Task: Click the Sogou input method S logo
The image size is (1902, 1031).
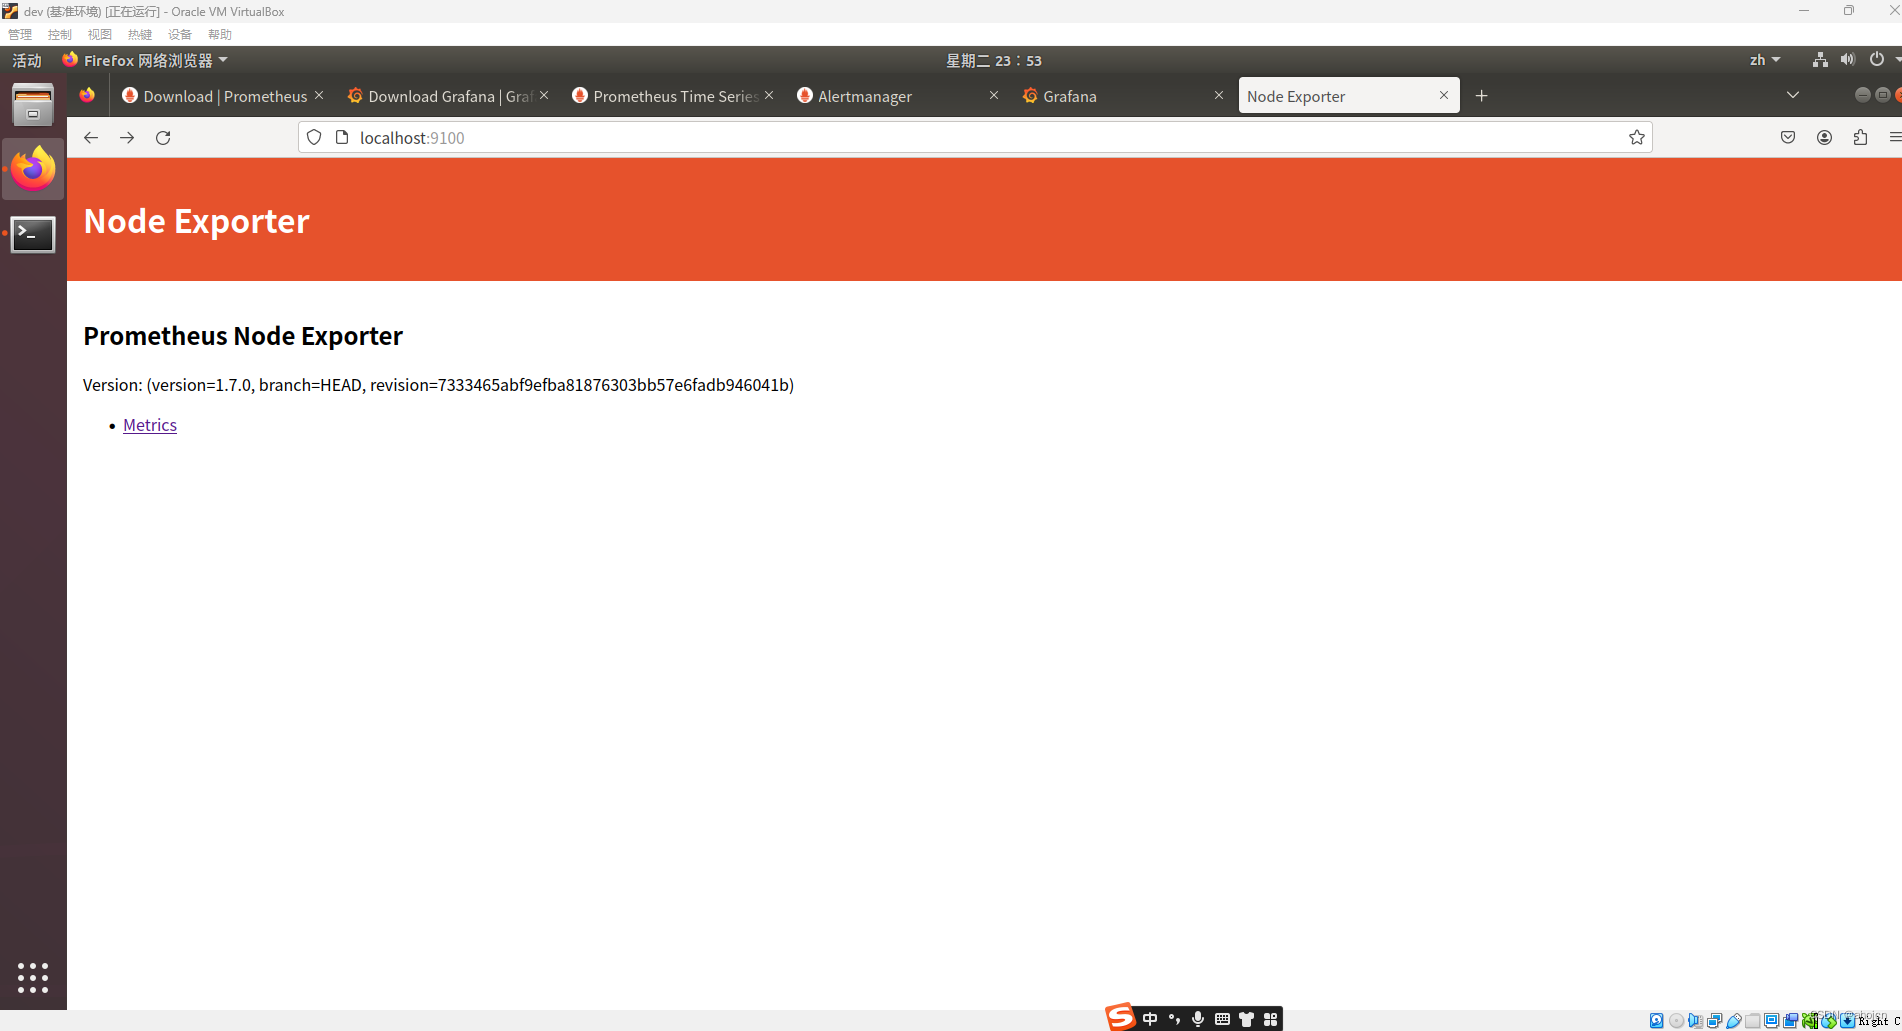Action: (1121, 1017)
